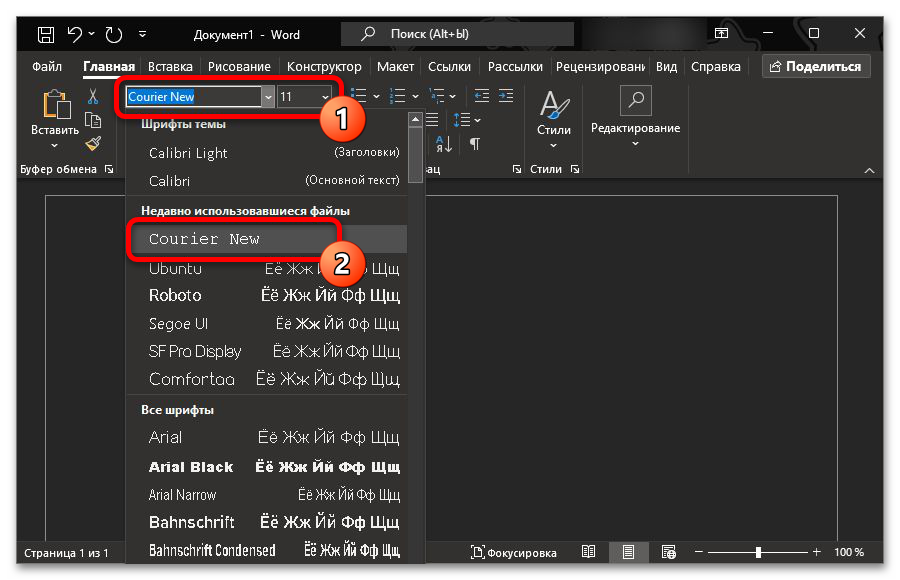The width and height of the screenshot is (900, 580).
Task: Click the zoom slider handle
Action: (x=758, y=552)
